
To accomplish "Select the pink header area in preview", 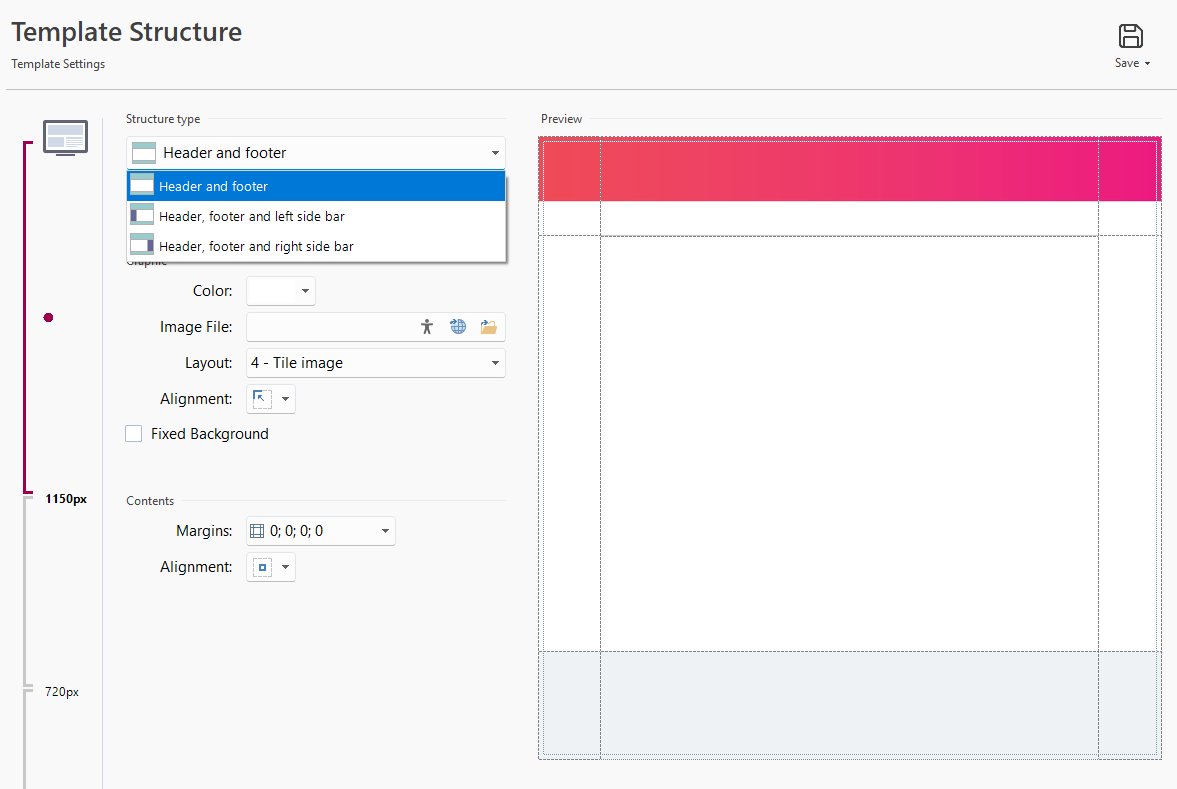I will click(850, 170).
